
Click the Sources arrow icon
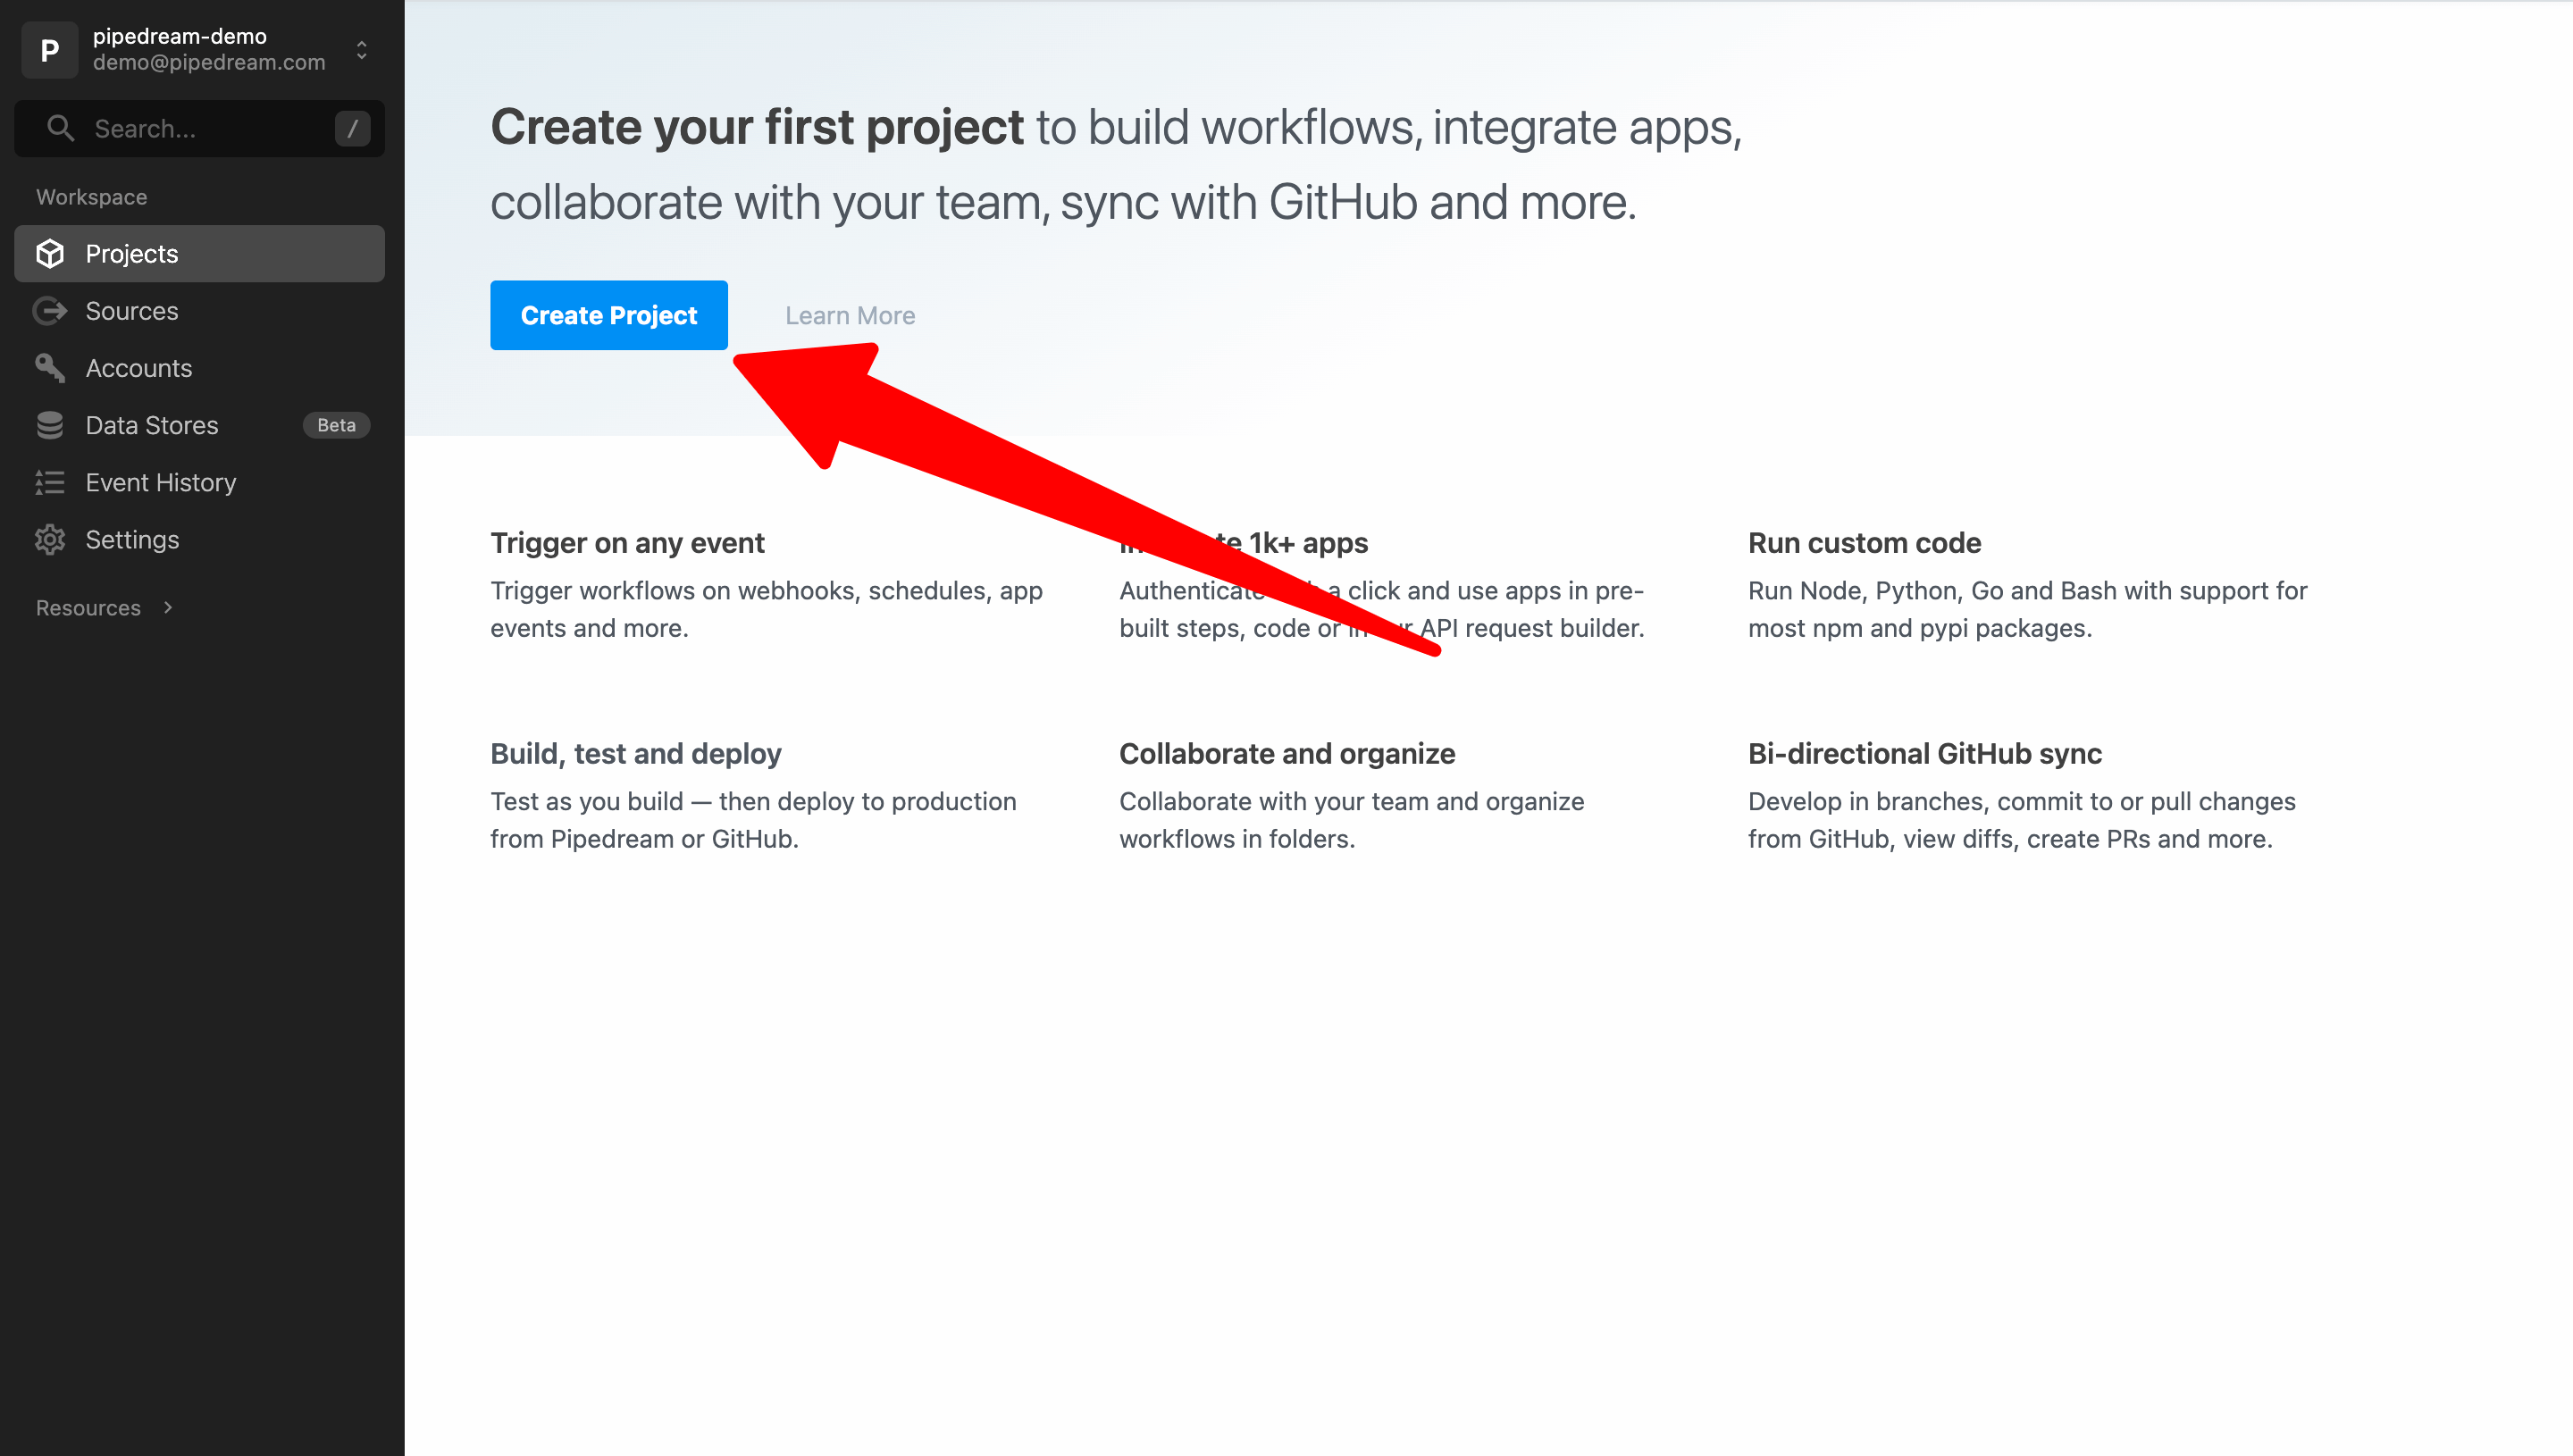click(50, 311)
